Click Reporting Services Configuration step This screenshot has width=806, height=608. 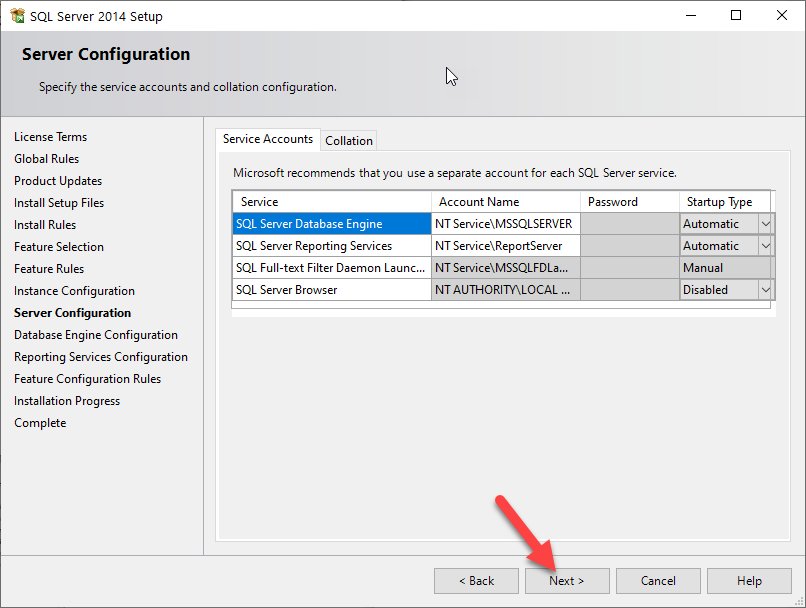click(101, 357)
